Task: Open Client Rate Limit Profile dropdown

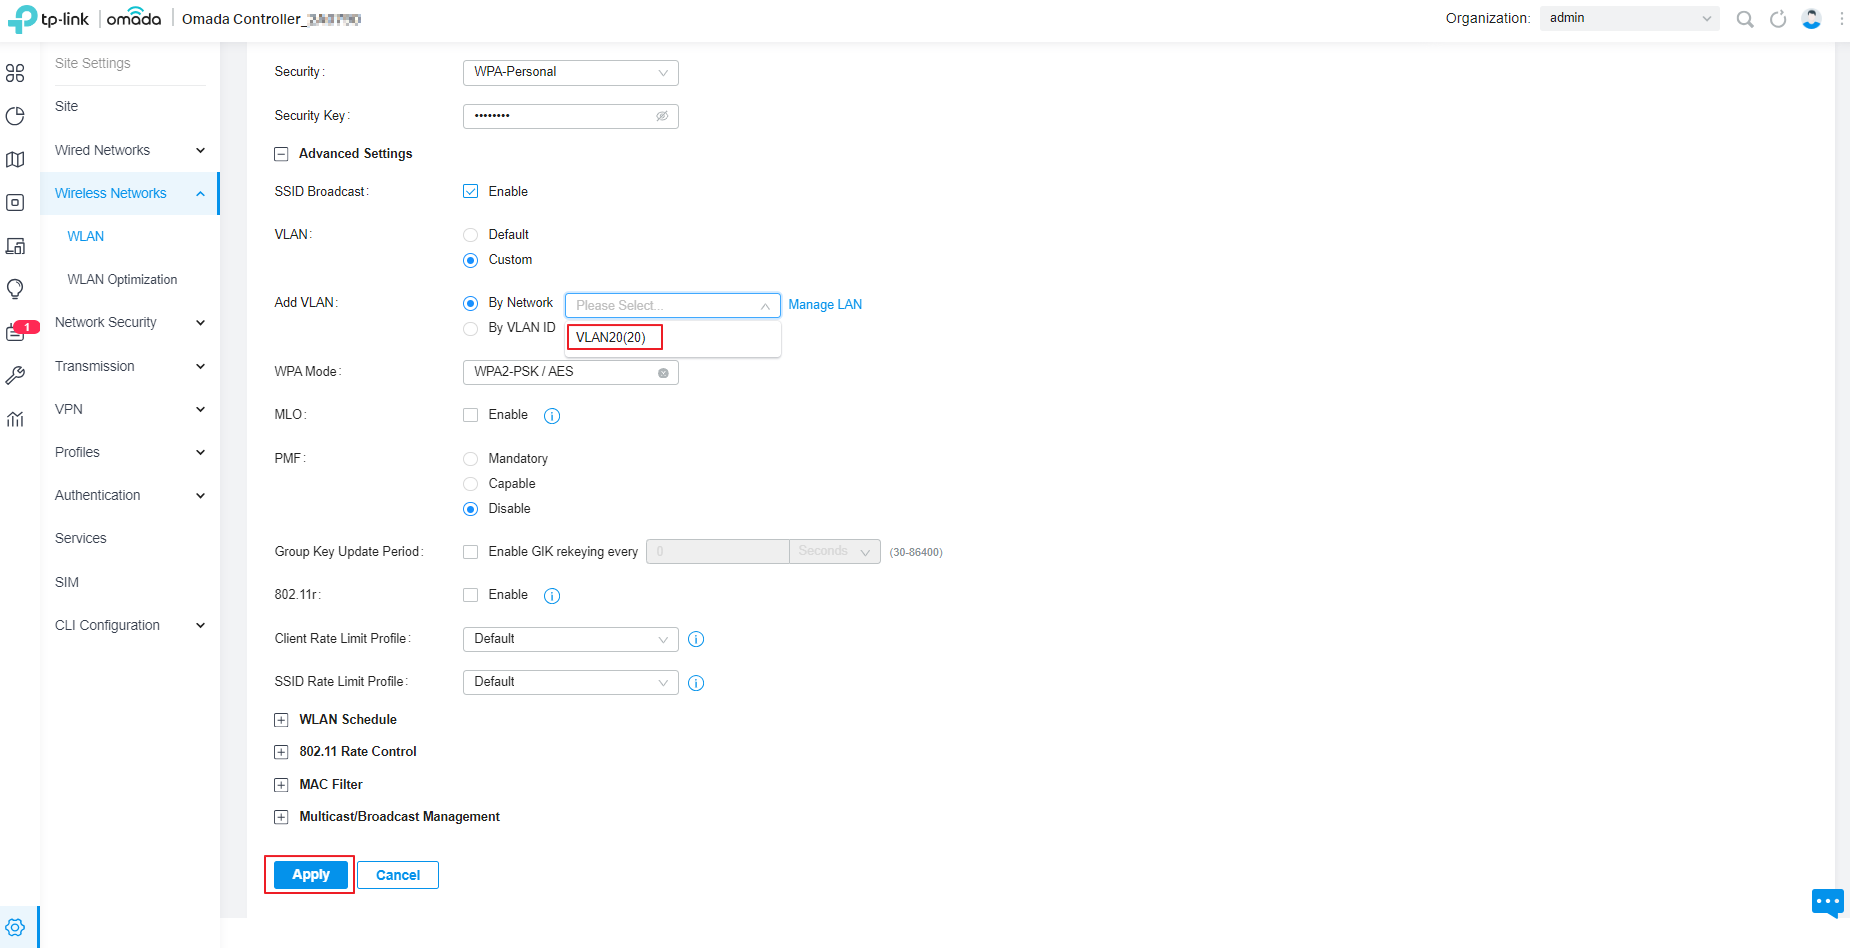Action: 571,639
